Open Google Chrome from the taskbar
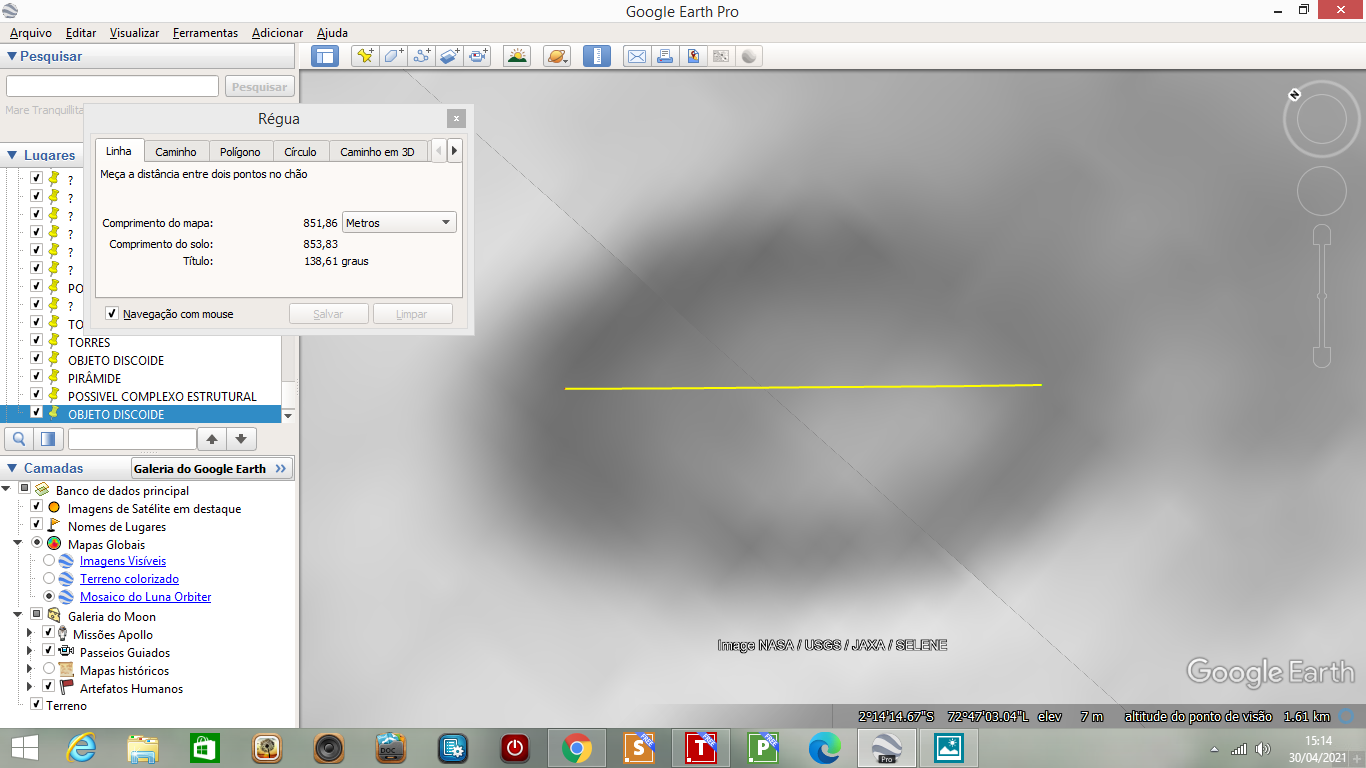 tap(576, 748)
